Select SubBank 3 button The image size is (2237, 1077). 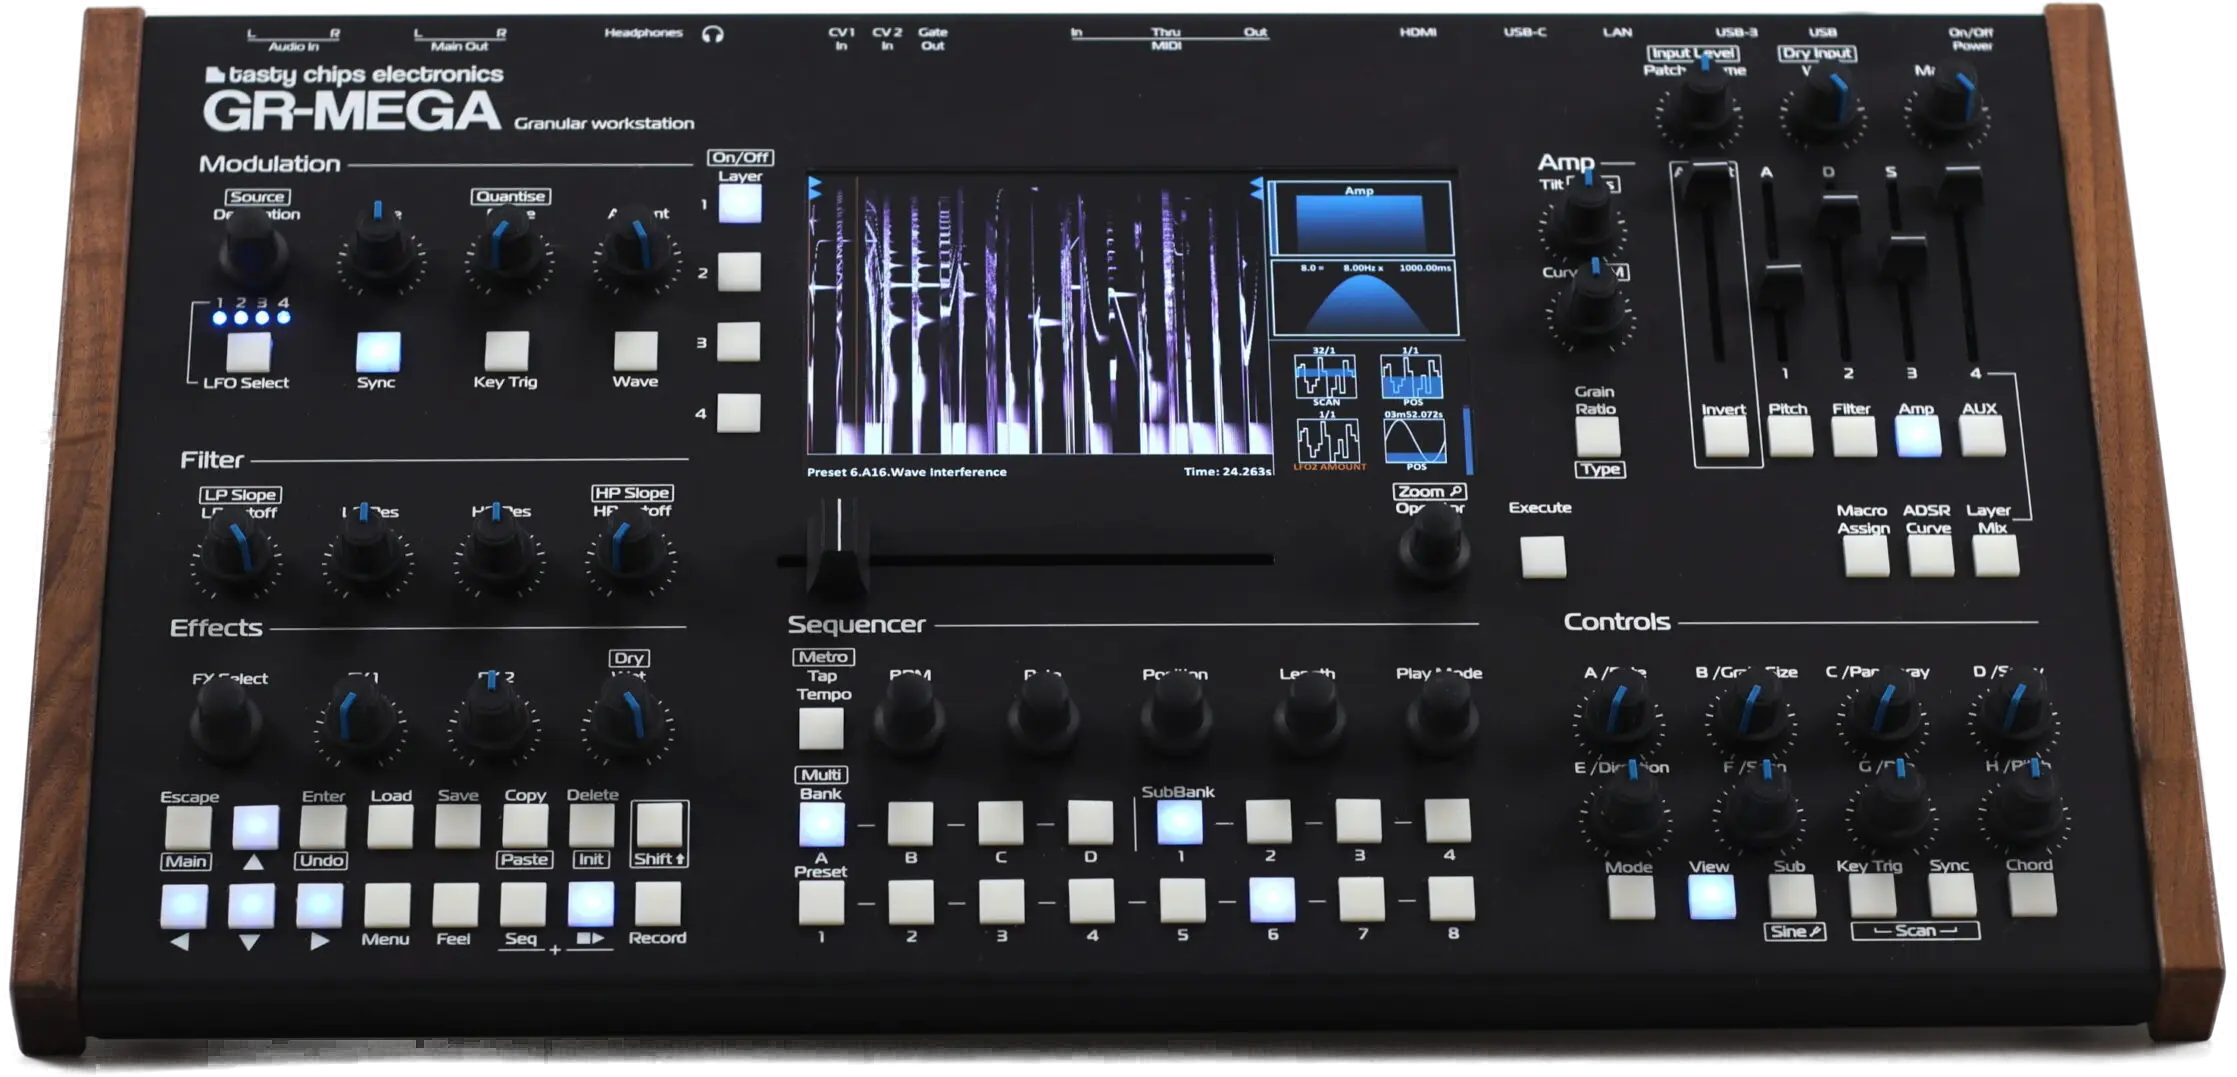(x=1358, y=820)
